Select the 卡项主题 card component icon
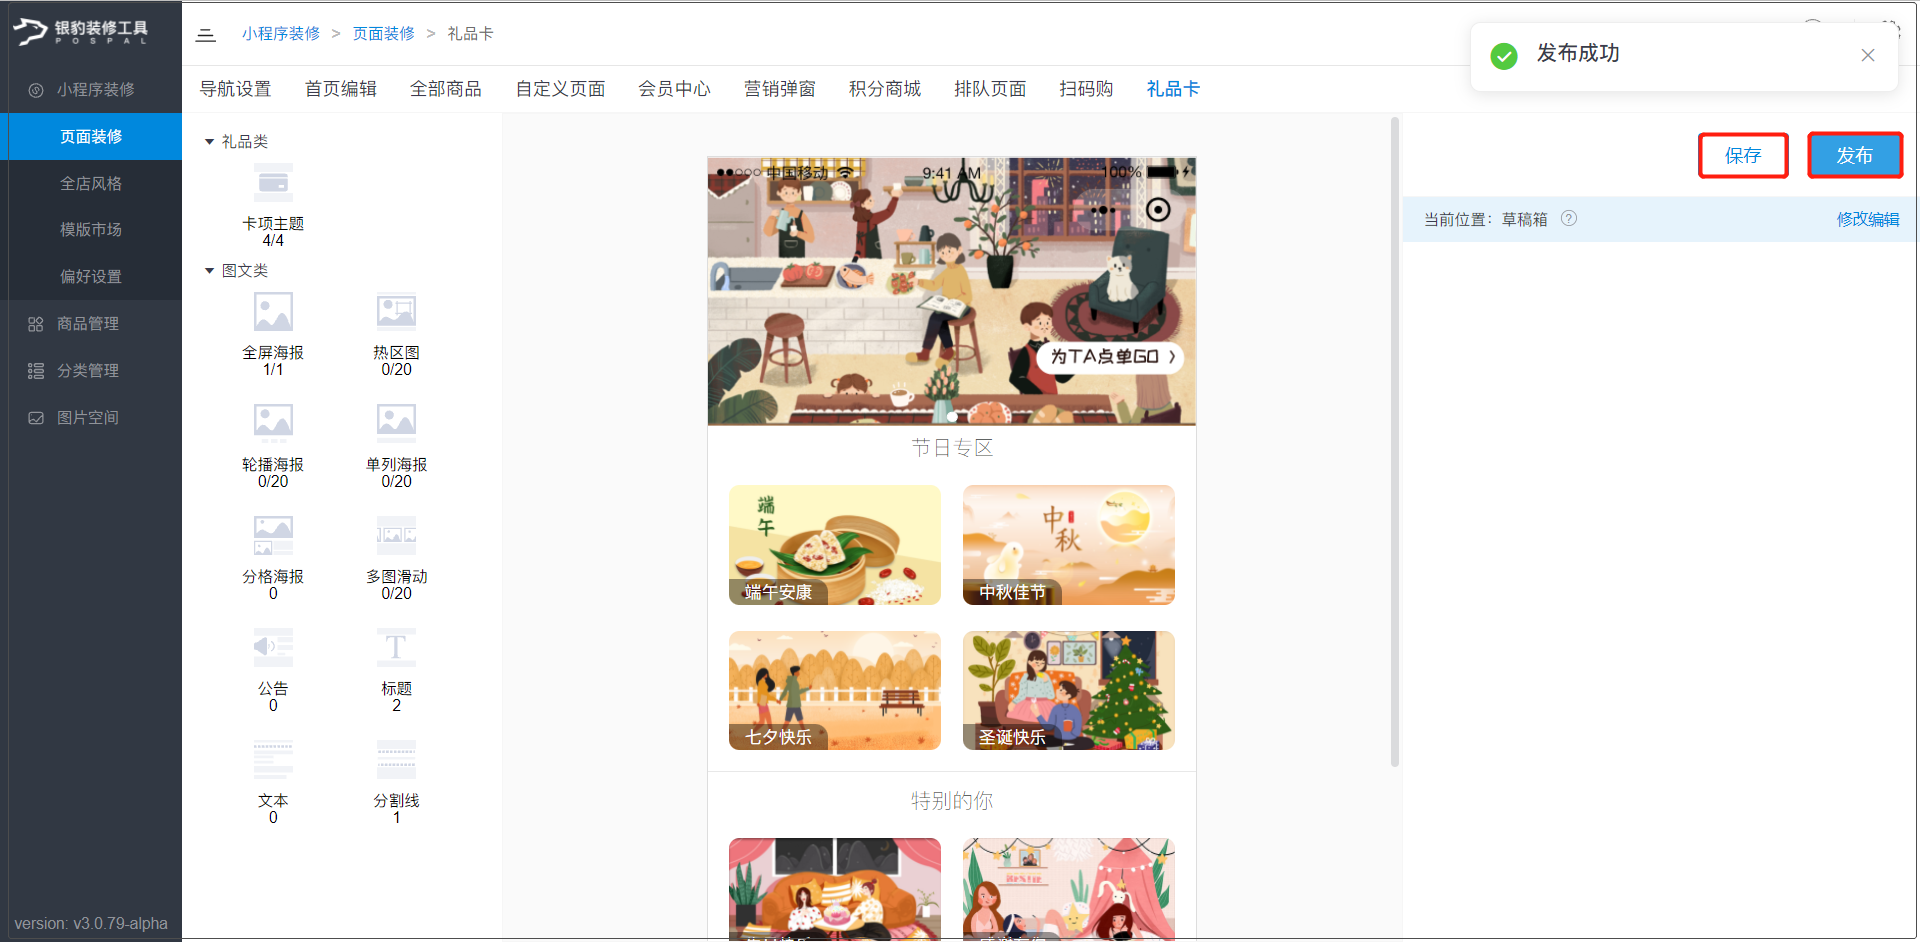 [x=273, y=183]
